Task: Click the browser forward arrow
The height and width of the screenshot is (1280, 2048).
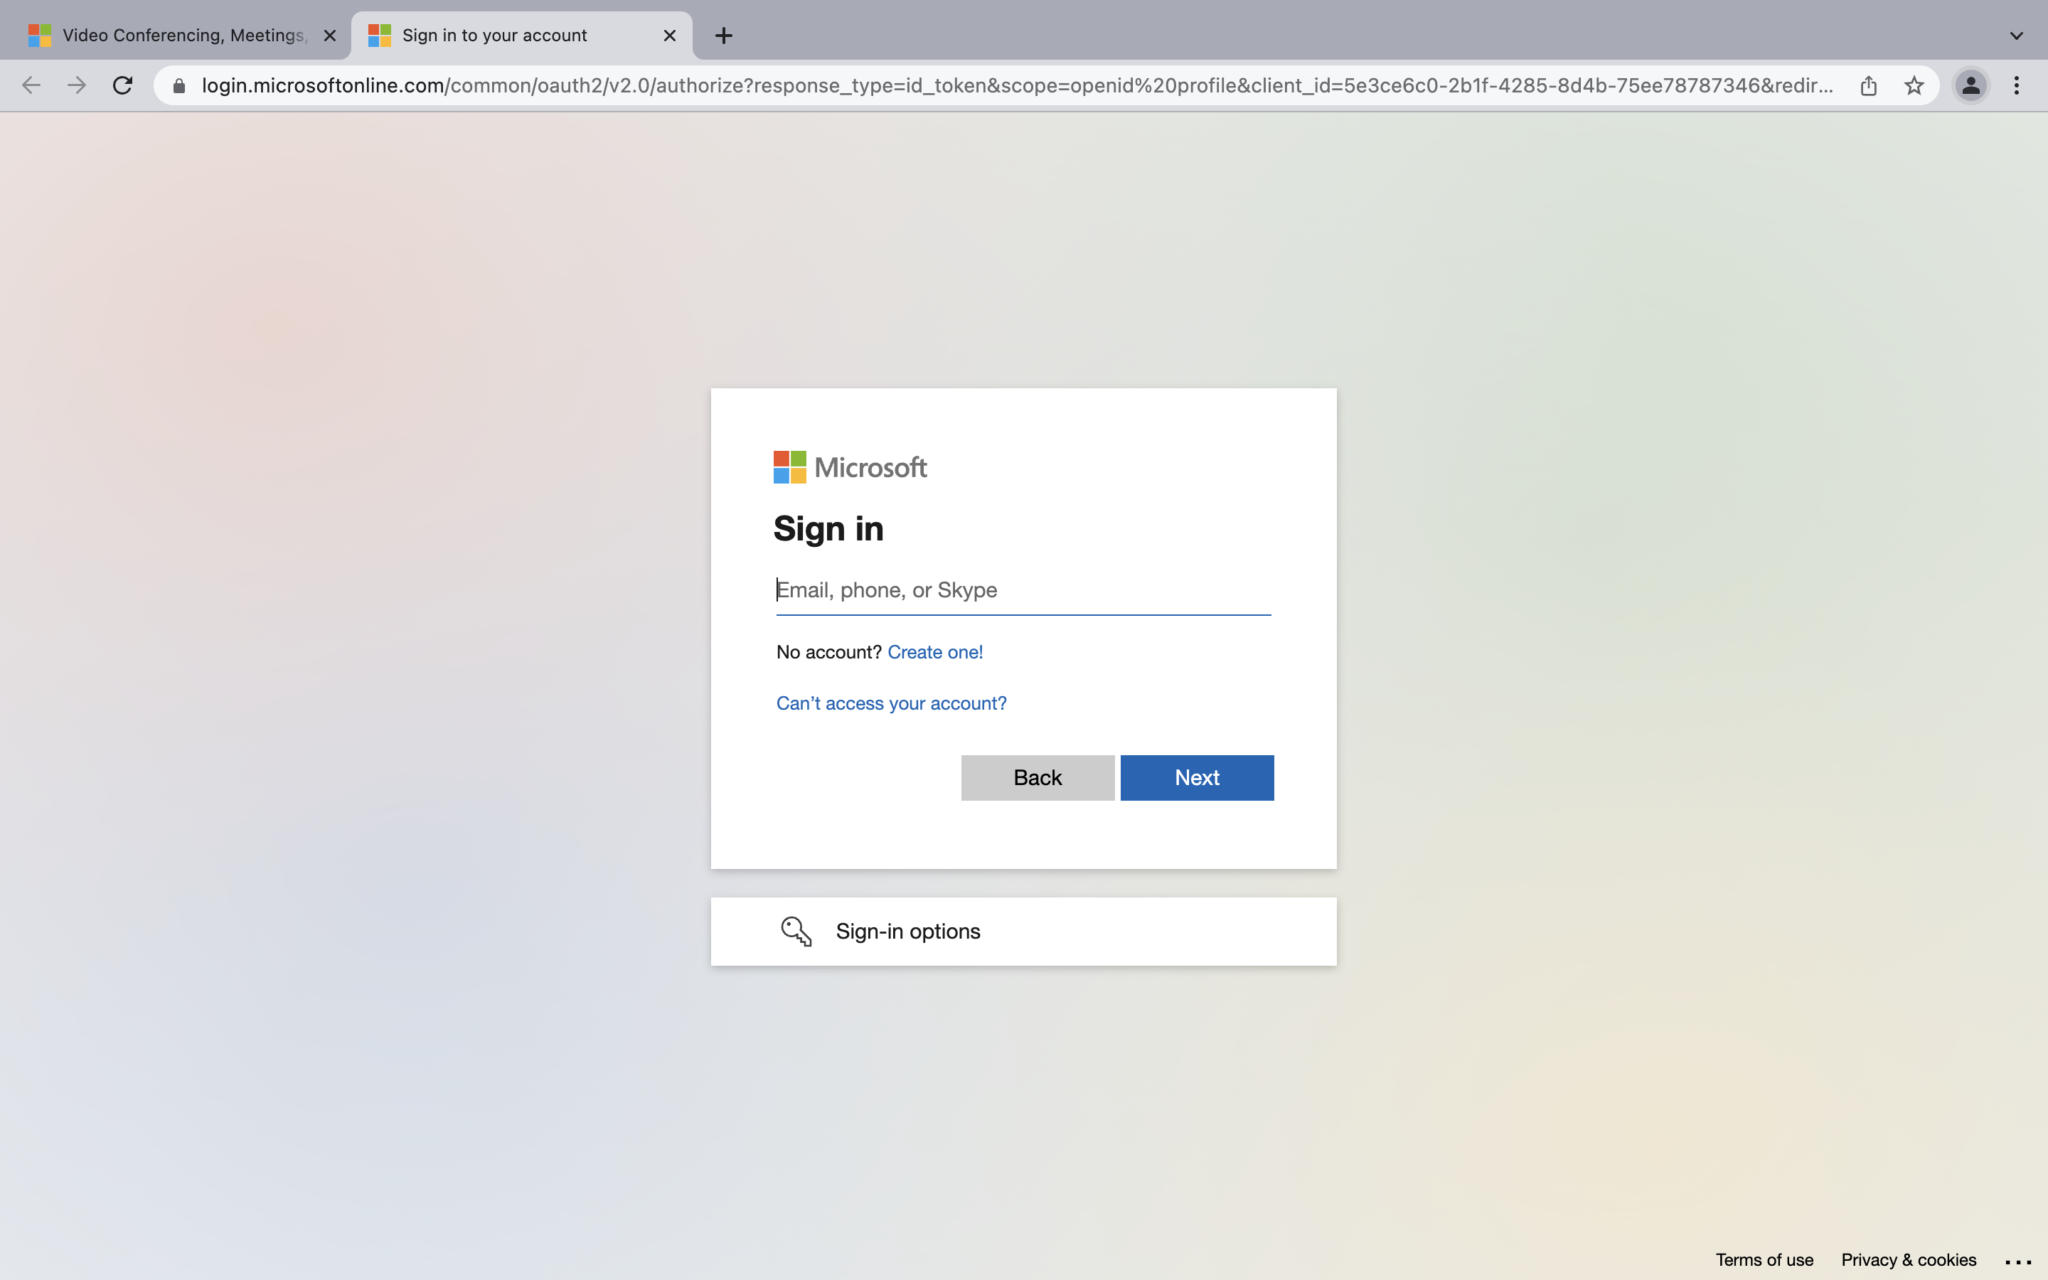Action: (77, 86)
